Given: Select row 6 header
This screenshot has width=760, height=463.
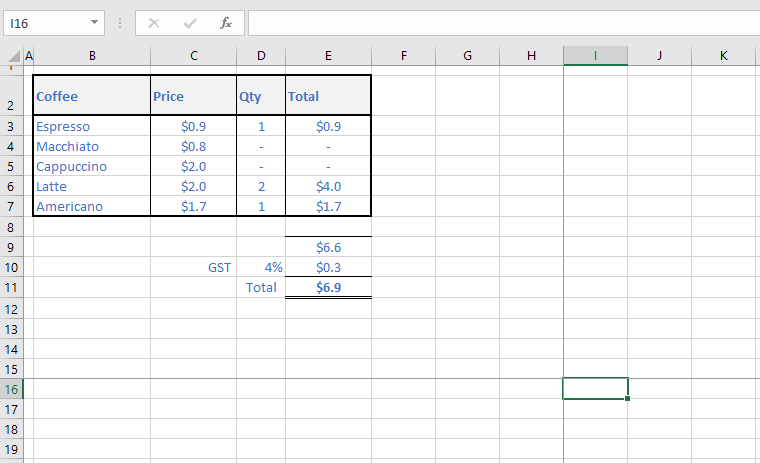Looking at the screenshot, I should 11,186.
